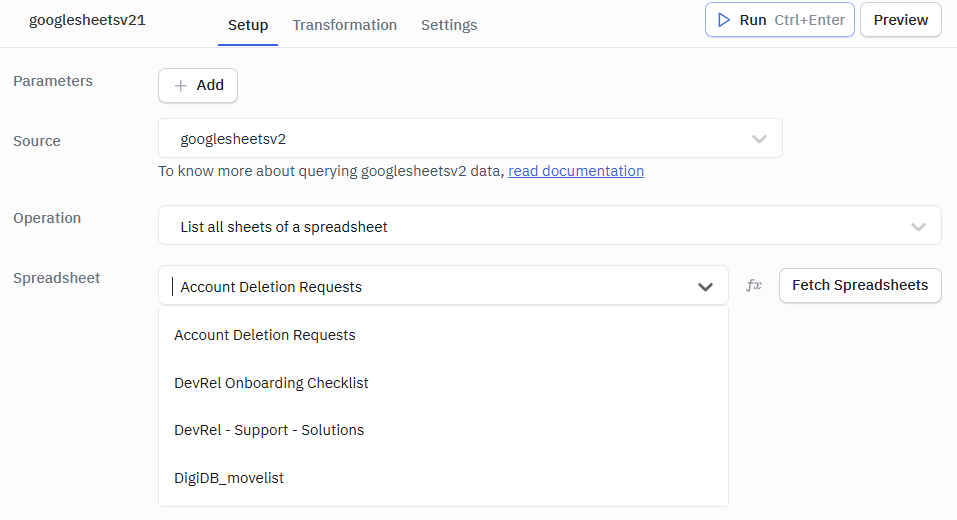The height and width of the screenshot is (520, 957).
Task: Open the Settings tab
Action: pos(449,25)
